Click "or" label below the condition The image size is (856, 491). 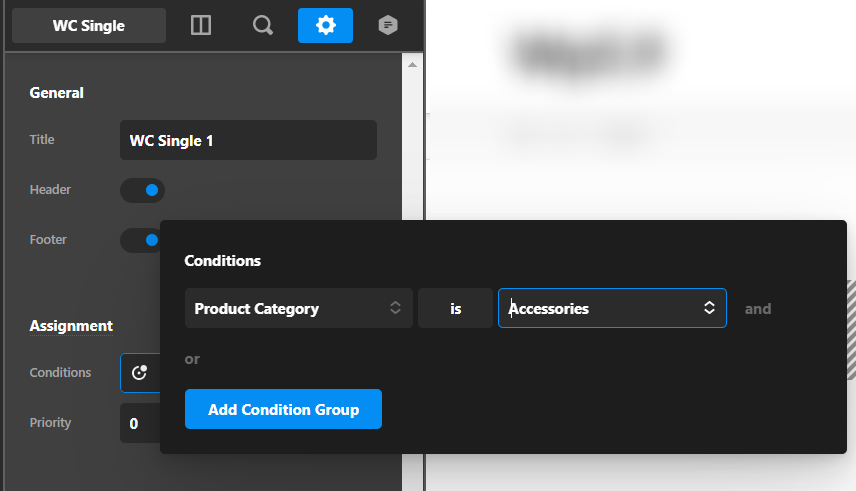(x=192, y=359)
